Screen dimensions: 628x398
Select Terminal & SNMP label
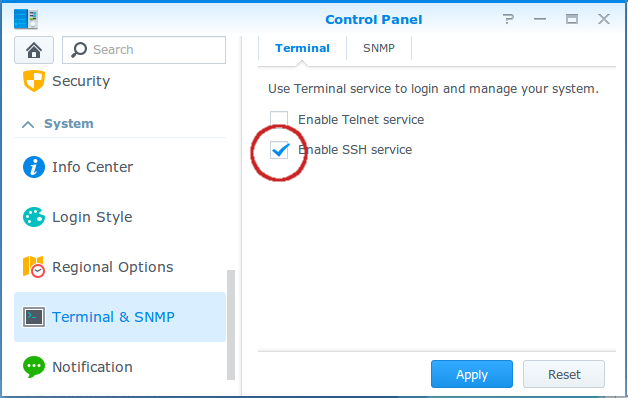[x=113, y=317]
